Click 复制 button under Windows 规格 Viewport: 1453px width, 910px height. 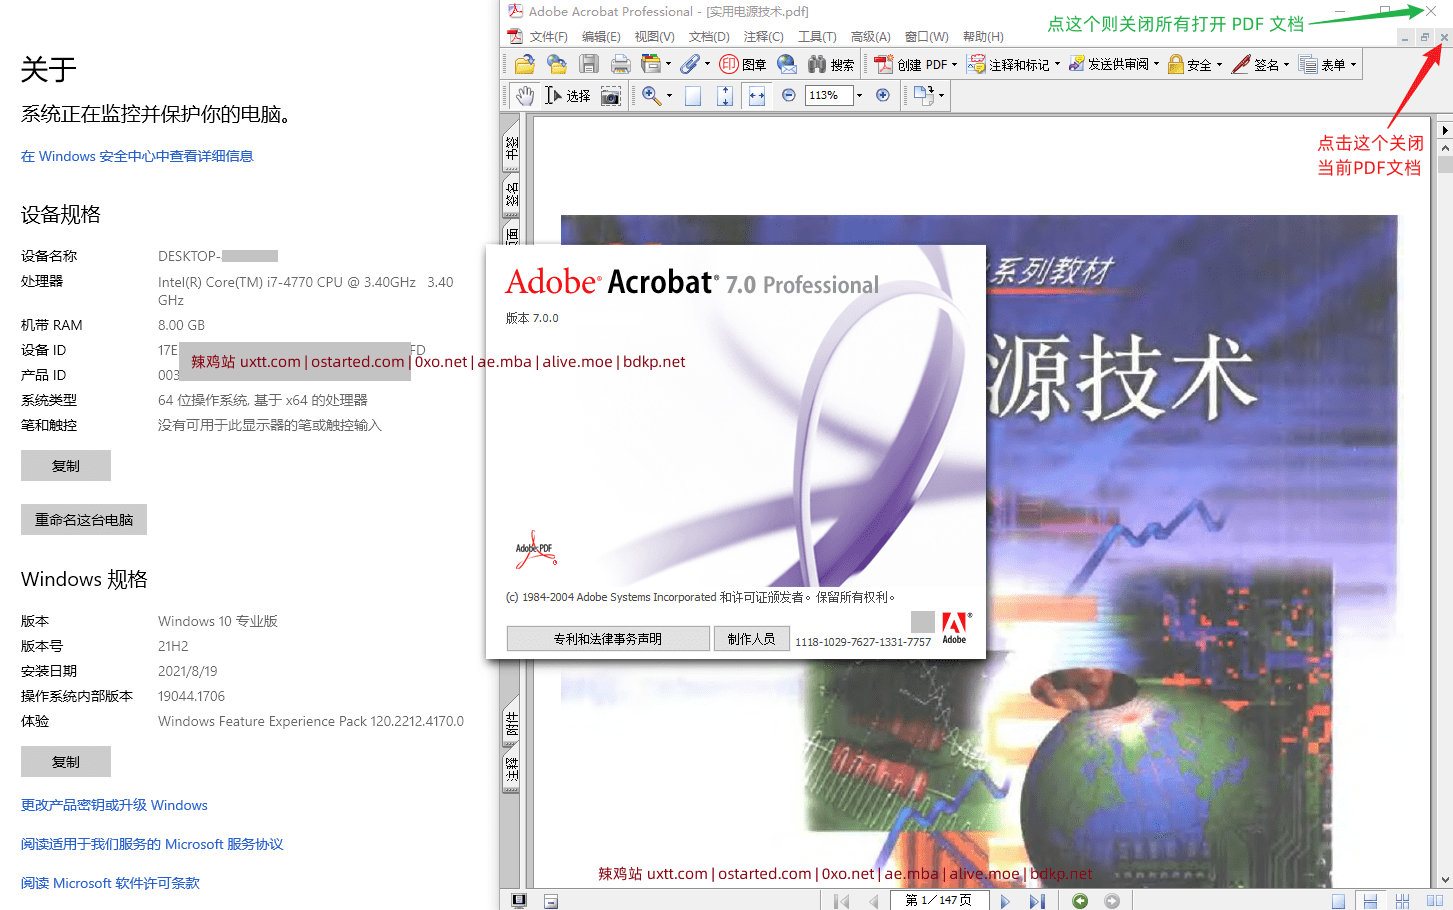click(x=66, y=762)
